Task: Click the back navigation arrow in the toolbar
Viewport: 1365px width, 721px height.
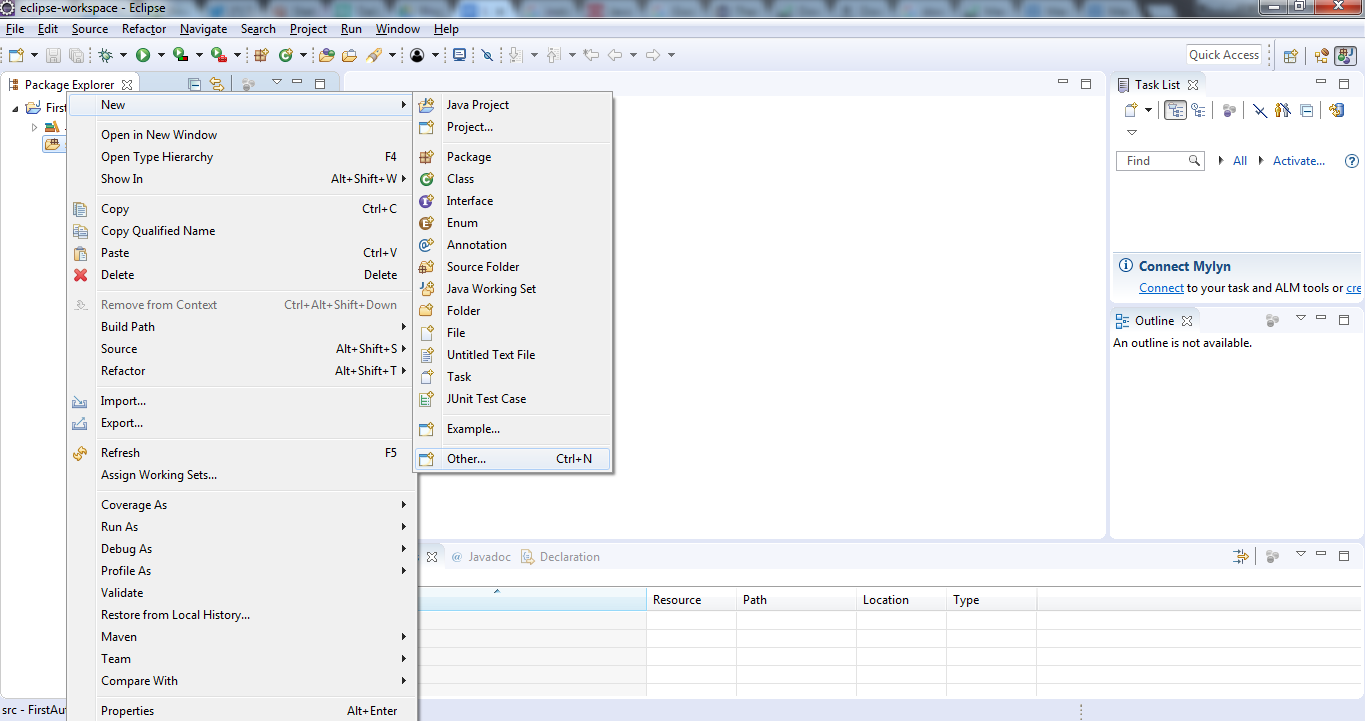Action: [617, 55]
